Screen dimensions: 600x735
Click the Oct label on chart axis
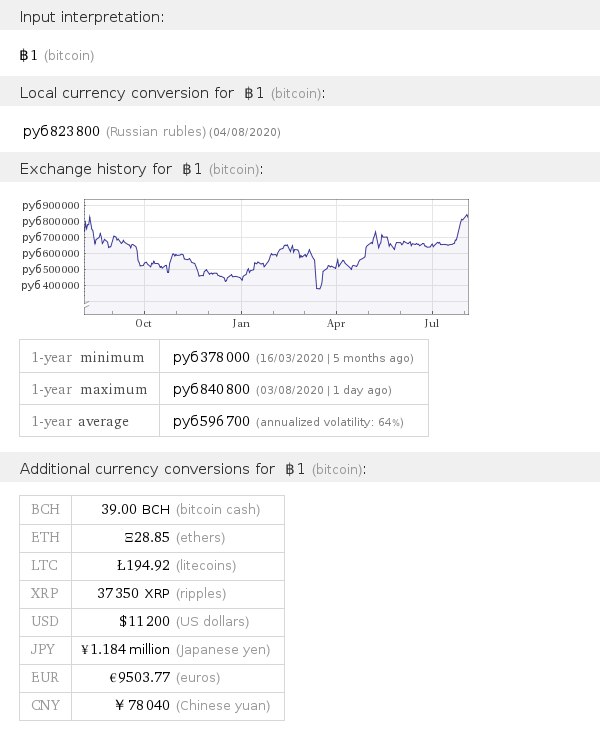pyautogui.click(x=143, y=324)
